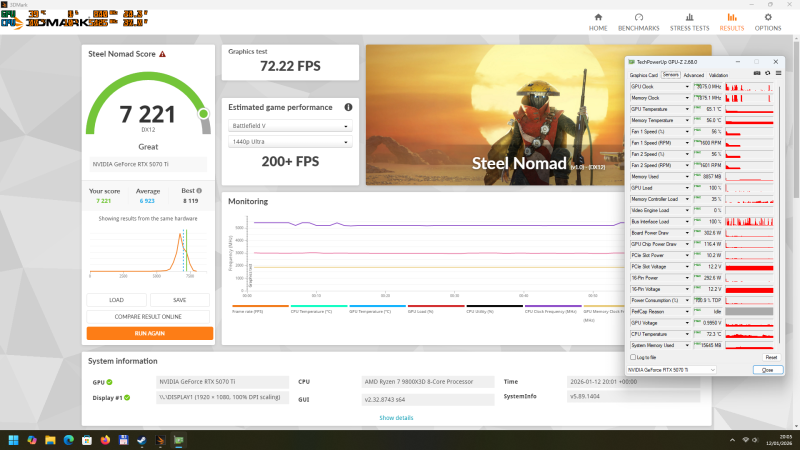Open the Show details link
The height and width of the screenshot is (450, 800).
[396, 417]
